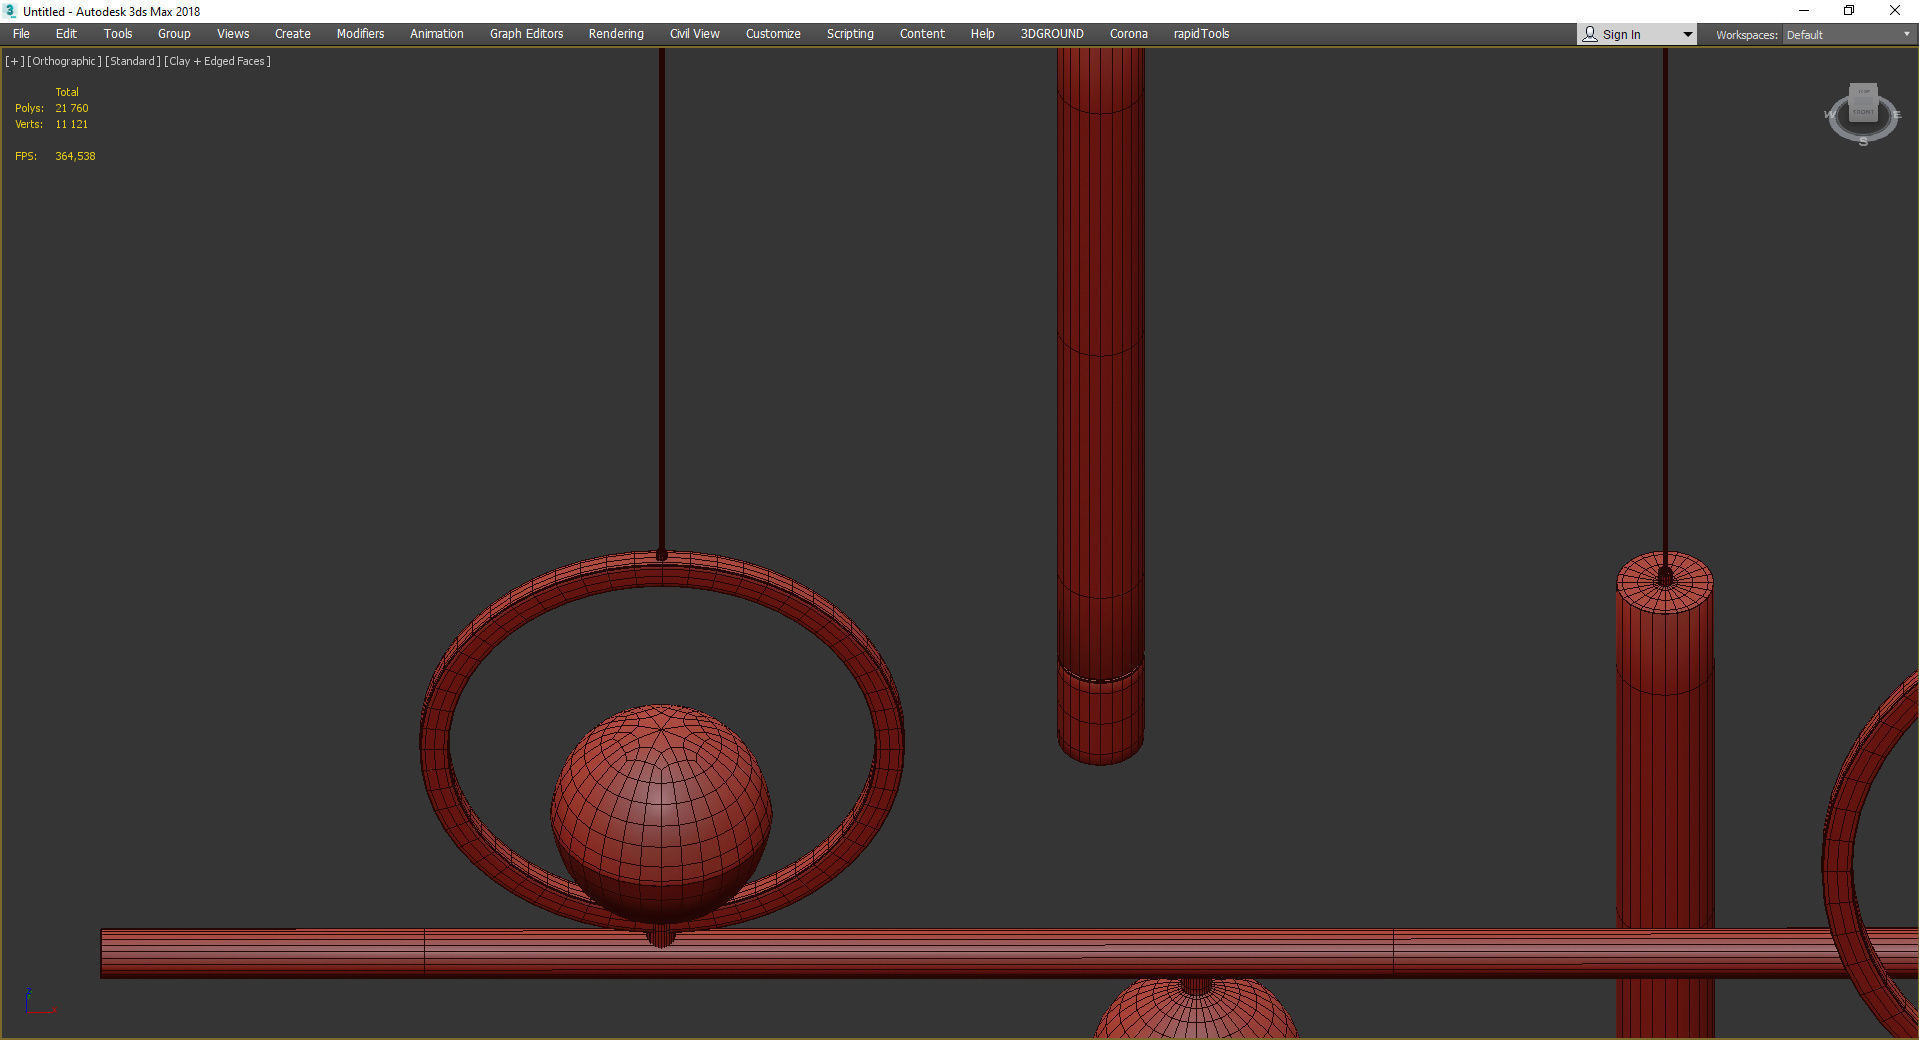1919x1040 pixels.
Task: Open the Animation menu
Action: click(x=437, y=34)
